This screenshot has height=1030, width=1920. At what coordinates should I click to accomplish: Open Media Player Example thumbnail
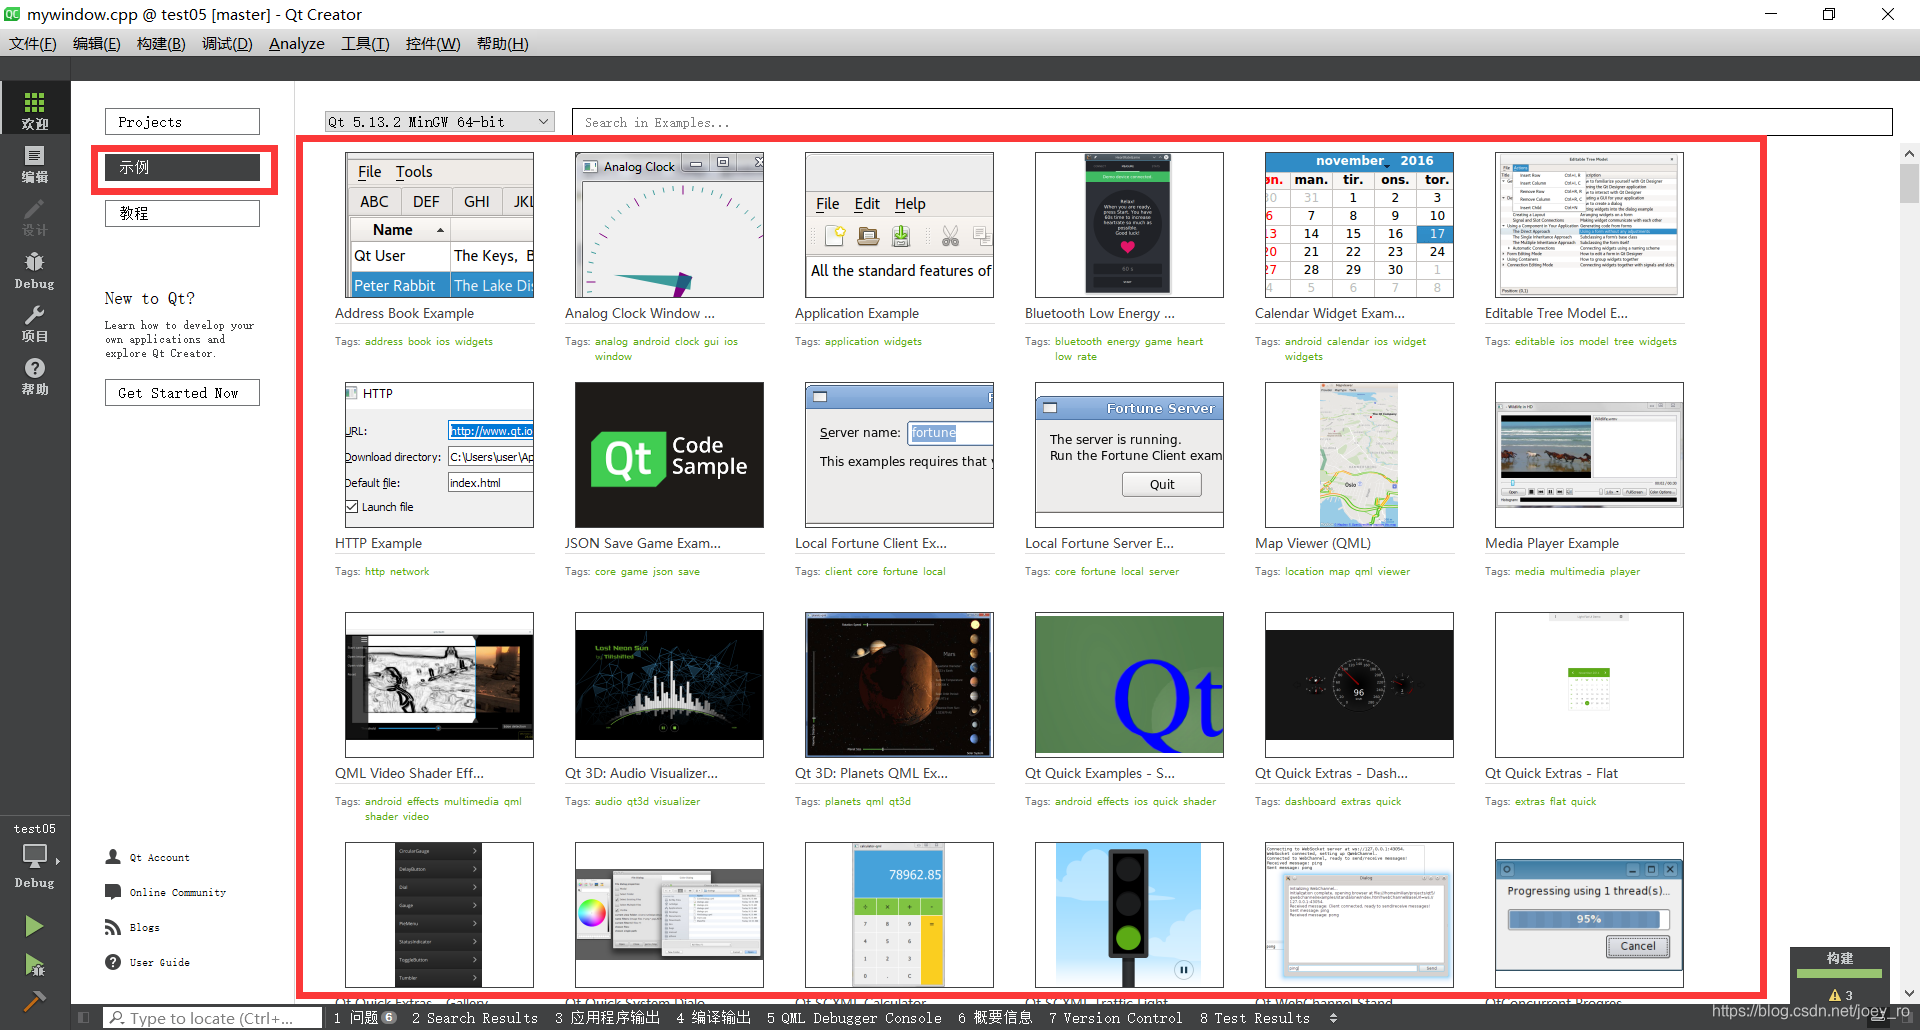tap(1589, 455)
